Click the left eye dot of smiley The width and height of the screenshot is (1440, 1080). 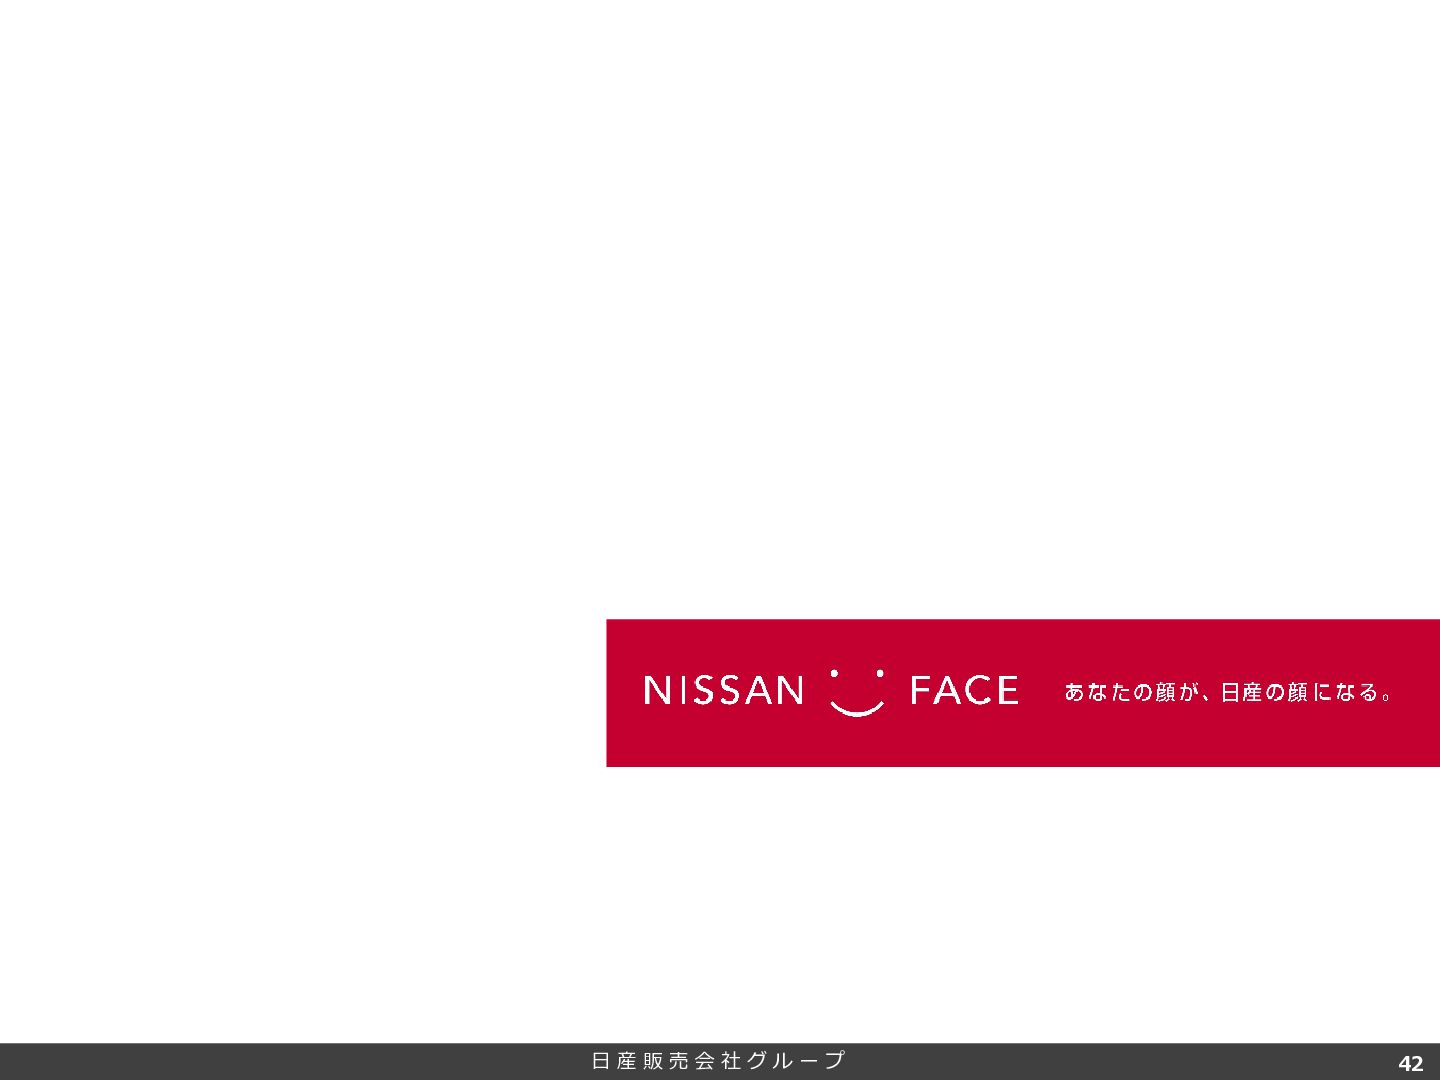(834, 673)
